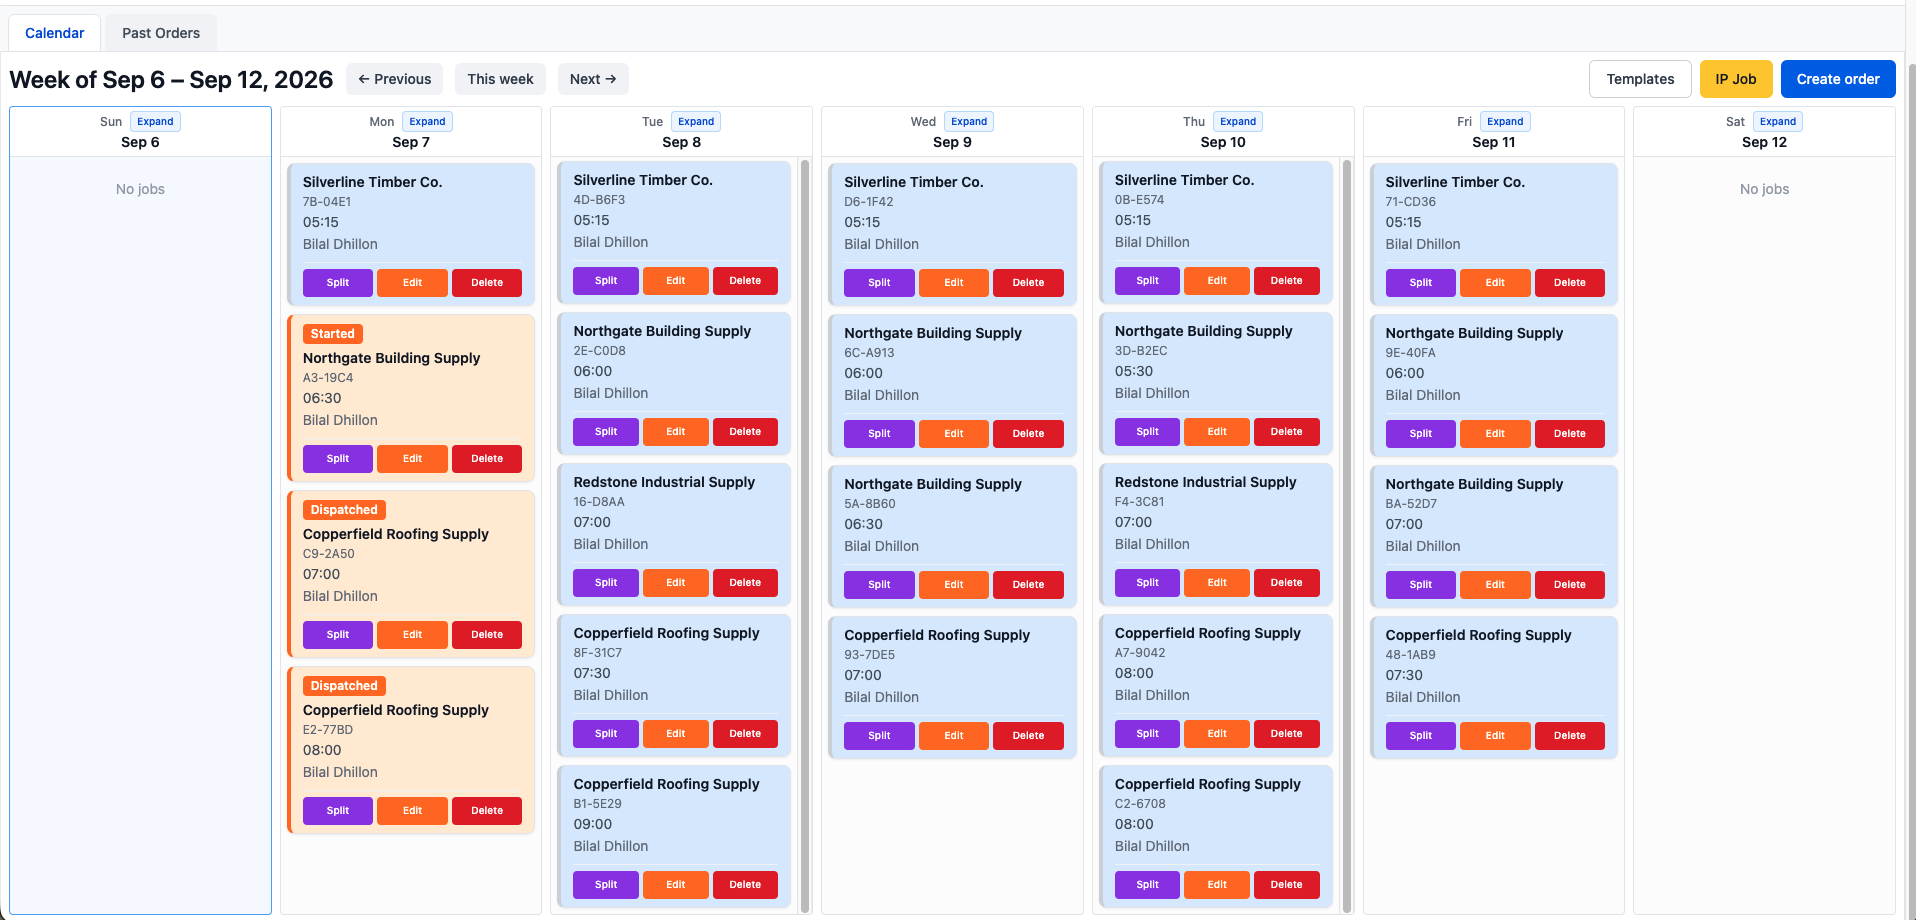Image resolution: width=1916 pixels, height=920 pixels.
Task: Select order code 5A-8B60 text
Action: [870, 504]
